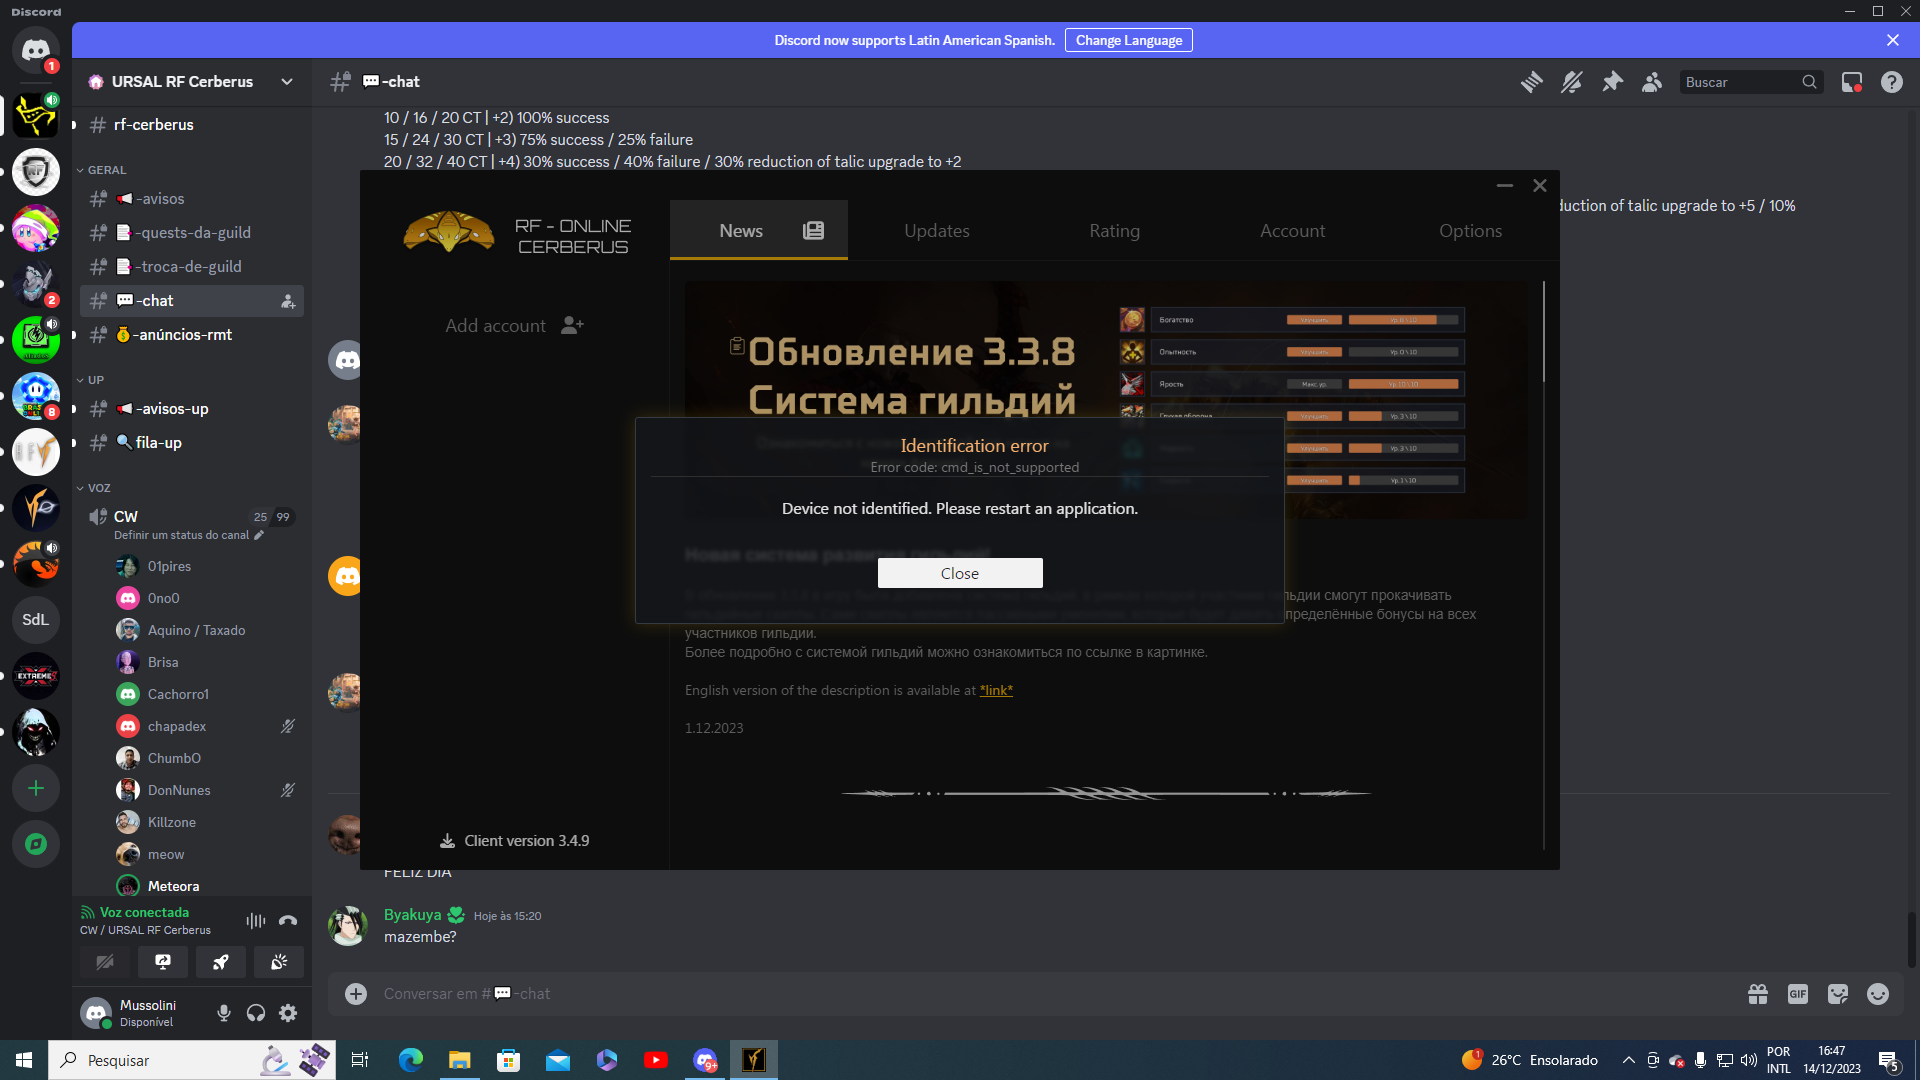Turn on camera in voice panel
Image resolution: width=1920 pixels, height=1080 pixels.
105,962
